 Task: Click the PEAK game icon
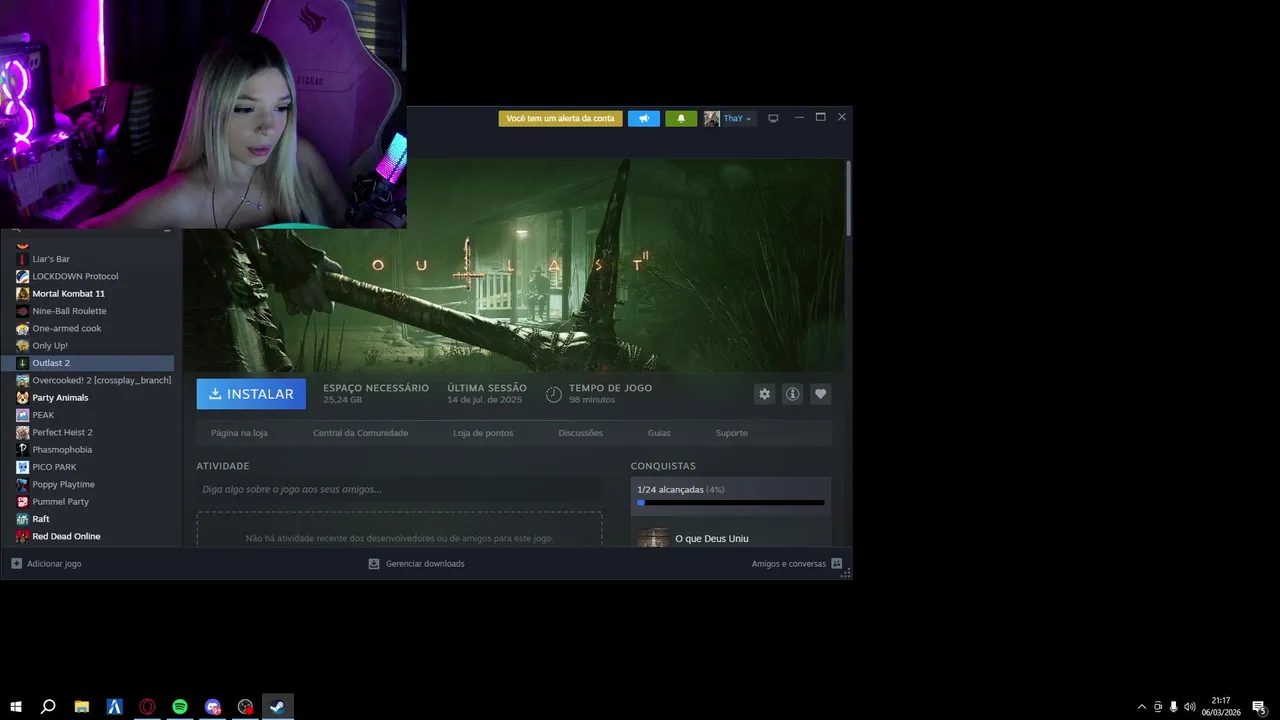[x=22, y=415]
